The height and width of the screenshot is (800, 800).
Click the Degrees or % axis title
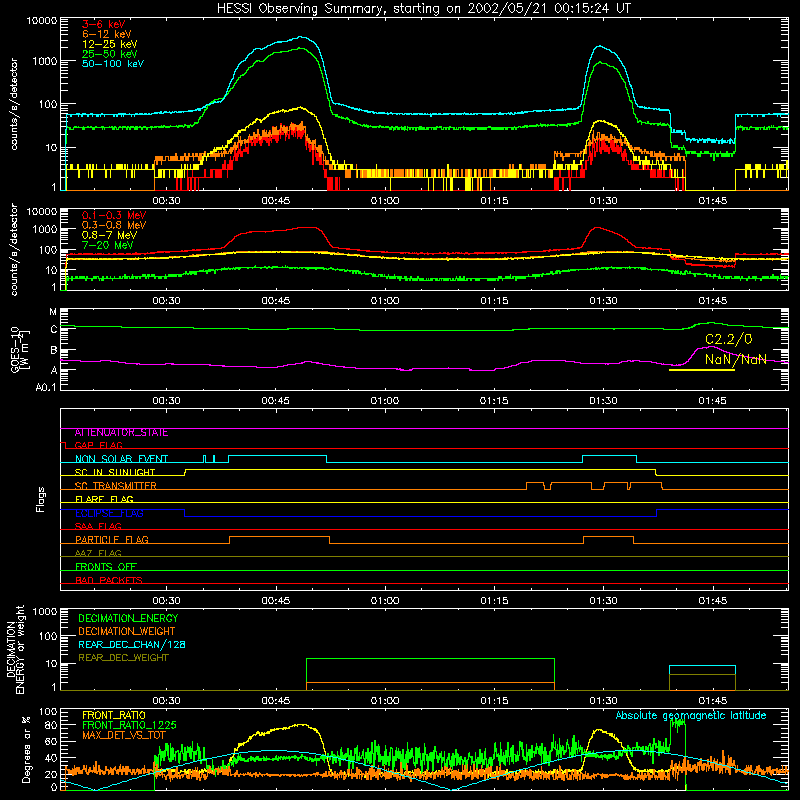pyautogui.click(x=26, y=750)
